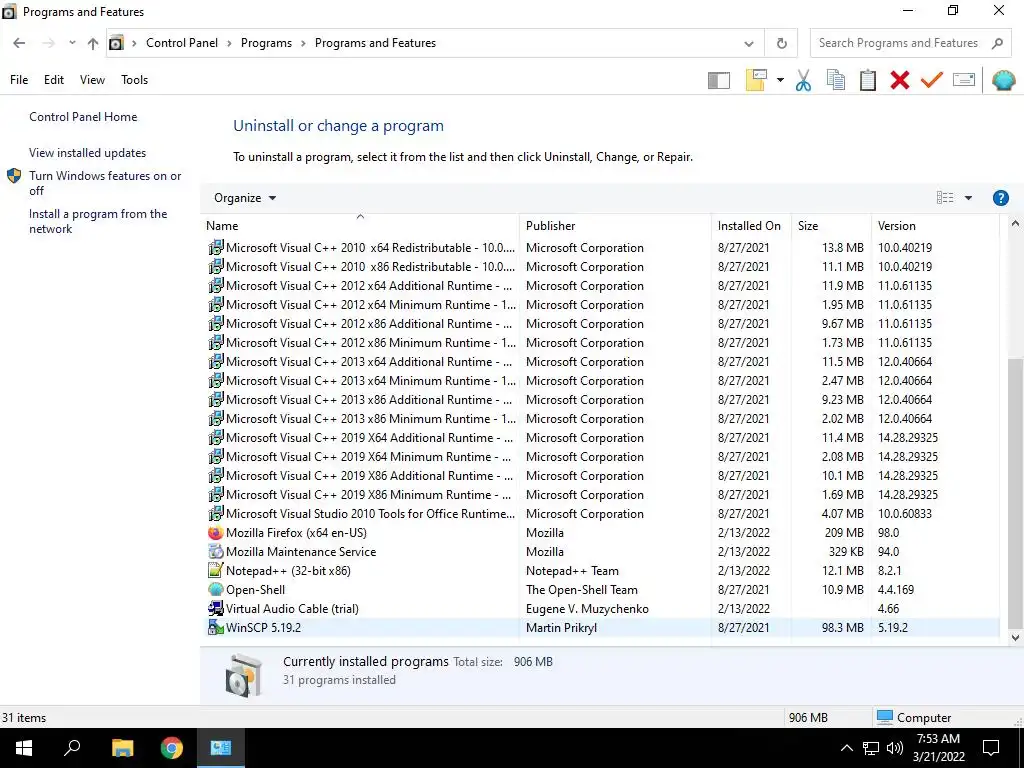The image size is (1024, 768).
Task: Click the Paste clipboard toolbar icon
Action: (x=868, y=80)
